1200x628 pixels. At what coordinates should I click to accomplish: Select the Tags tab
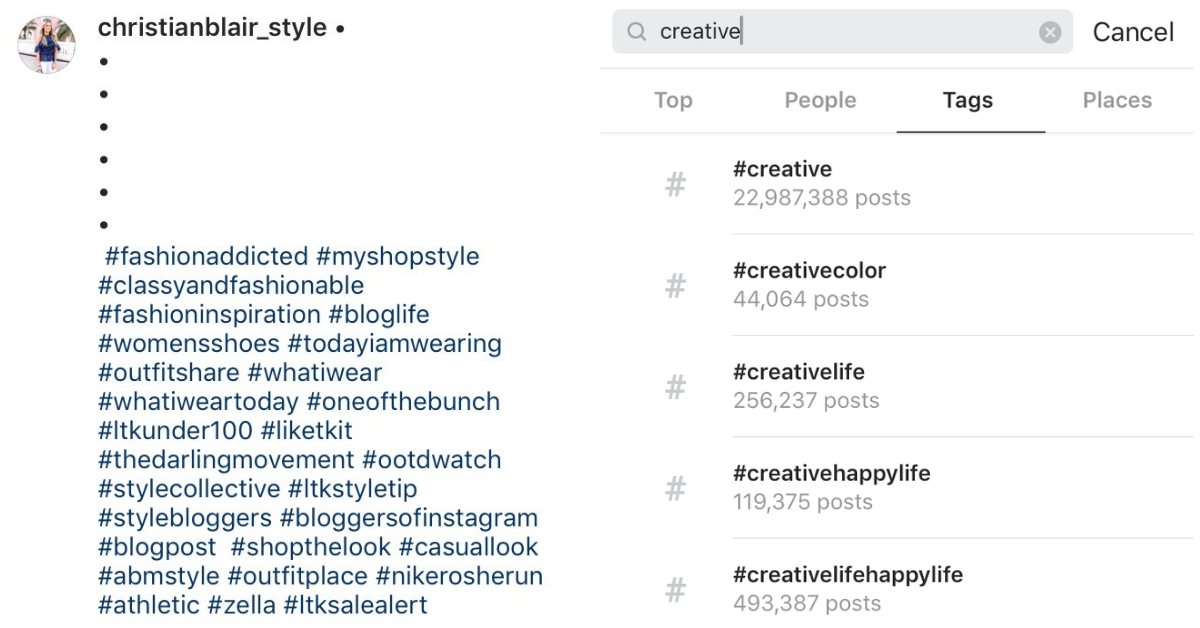coord(967,100)
